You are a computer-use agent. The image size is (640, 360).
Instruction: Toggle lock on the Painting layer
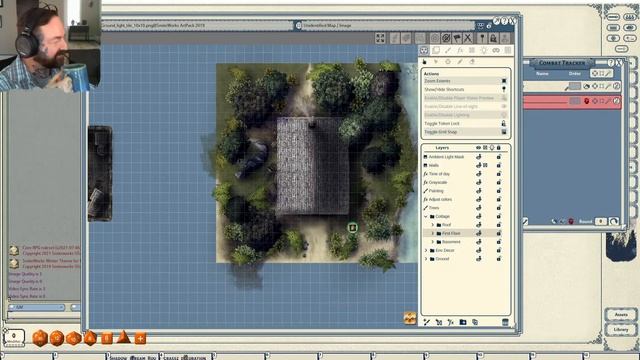click(x=499, y=191)
